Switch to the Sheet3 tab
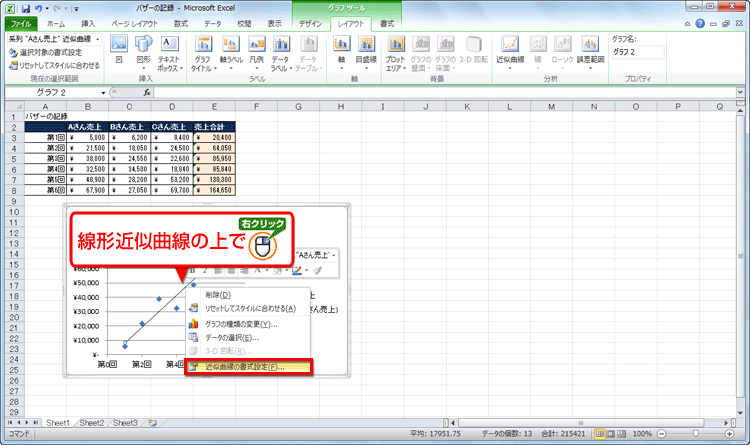The width and height of the screenshot is (750, 445). point(125,423)
